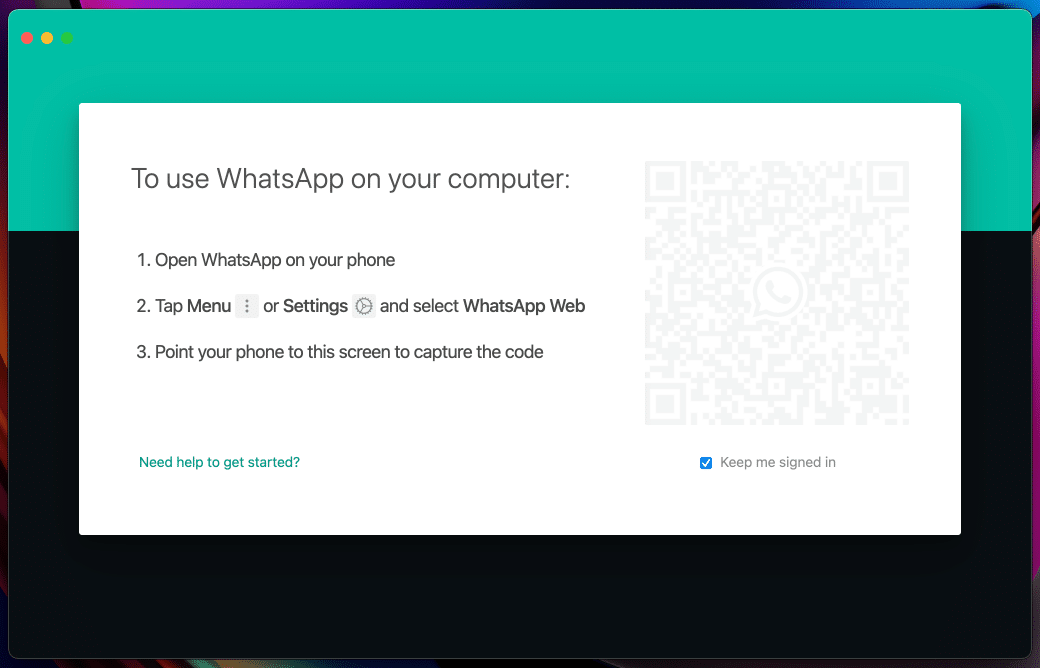Click the QR code's bottom-left finder square
The width and height of the screenshot is (1040, 668).
665,404
